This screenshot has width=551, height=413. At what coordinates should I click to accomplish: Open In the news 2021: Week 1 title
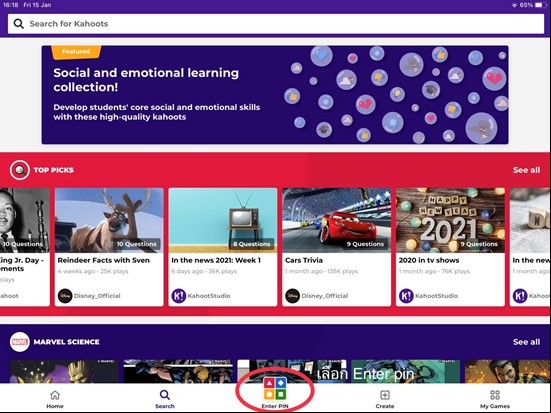coord(216,260)
